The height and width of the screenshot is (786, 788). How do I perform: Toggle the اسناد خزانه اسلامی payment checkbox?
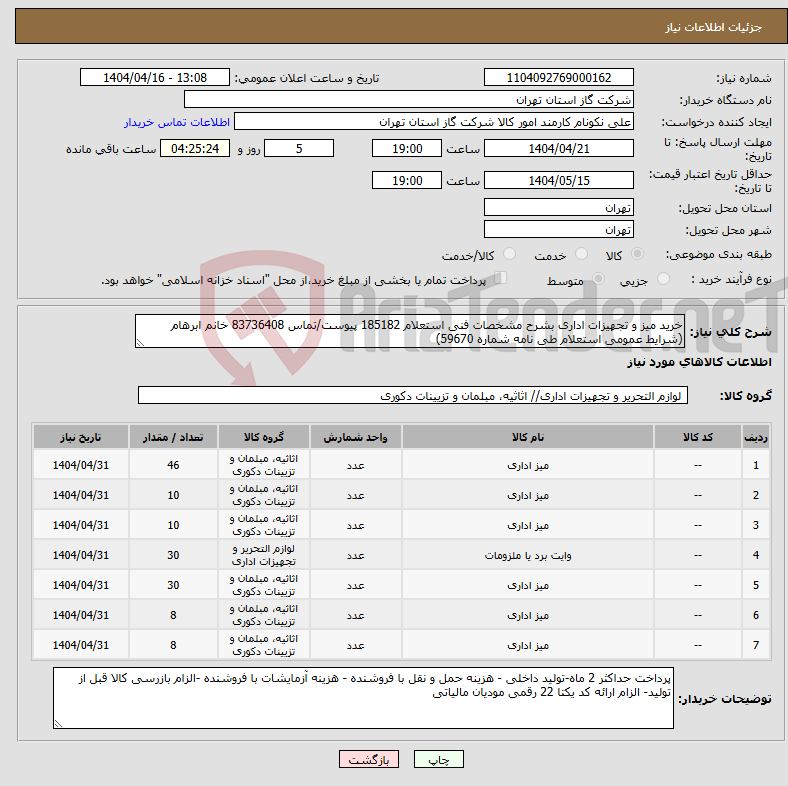coord(501,278)
